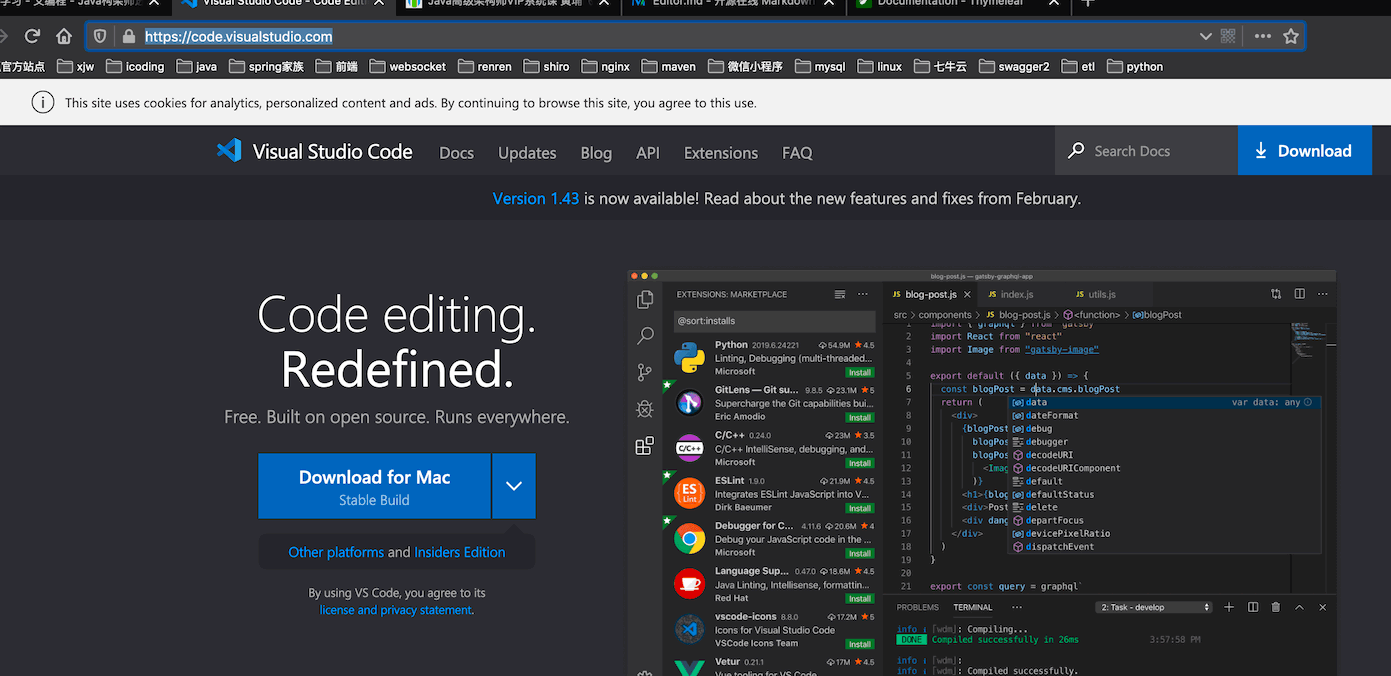Show site security info via the padlock icon
Viewport: 1391px width, 676px height.
[128, 36]
